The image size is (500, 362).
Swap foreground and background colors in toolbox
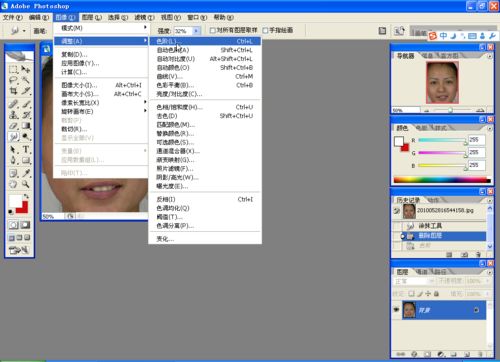pos(26,197)
